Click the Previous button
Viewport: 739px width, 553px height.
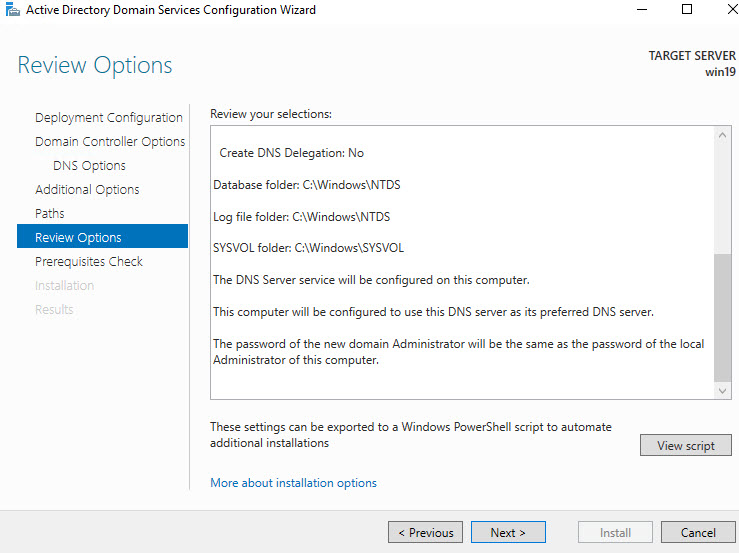point(425,533)
